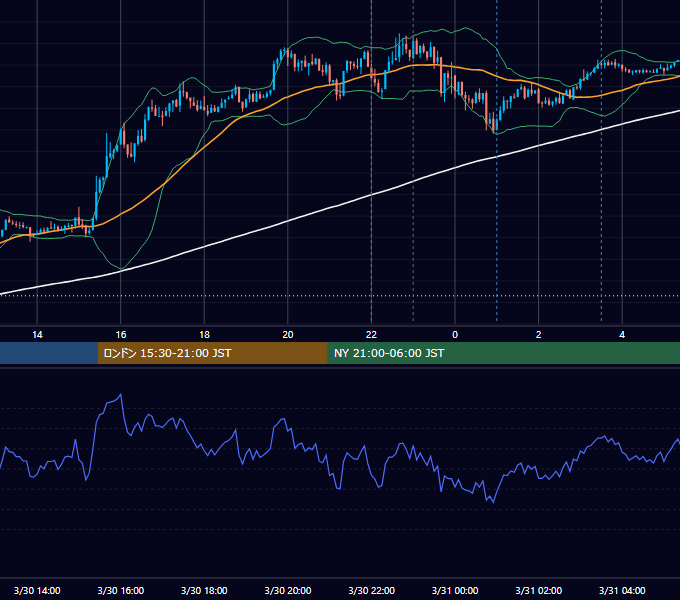
Task: Click the NY 21:00-06:00 JST session bar
Action: [x=503, y=353]
